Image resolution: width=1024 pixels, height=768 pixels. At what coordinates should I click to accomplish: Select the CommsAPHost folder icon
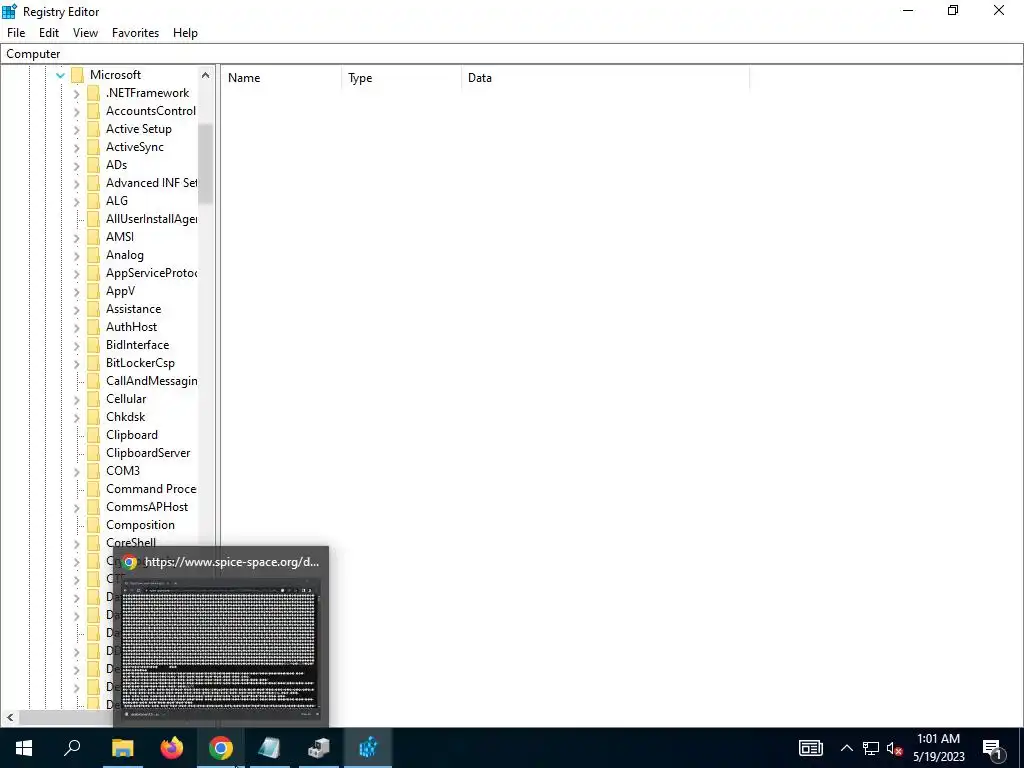[x=94, y=507]
